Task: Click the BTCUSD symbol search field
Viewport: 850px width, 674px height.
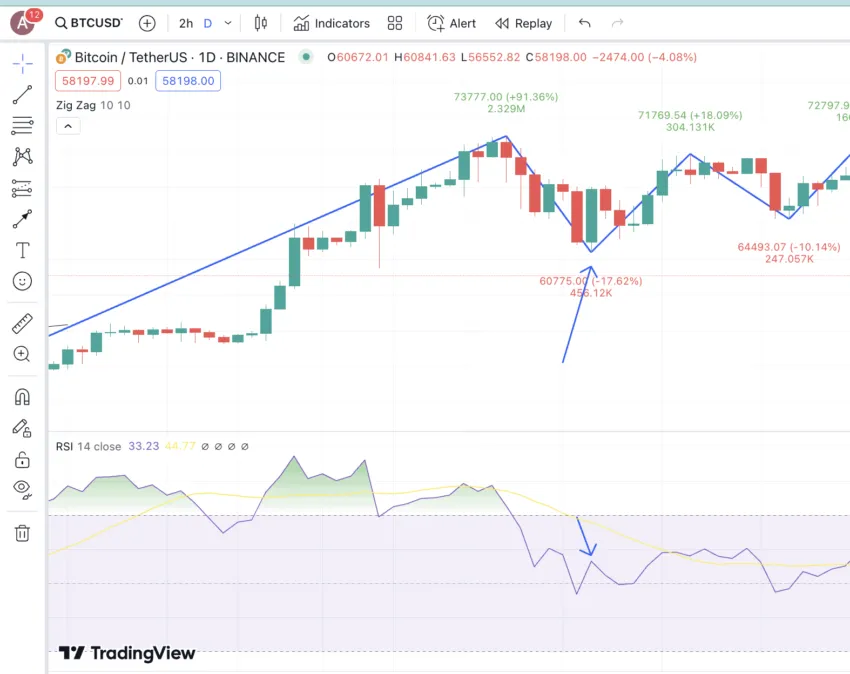Action: tap(89, 23)
